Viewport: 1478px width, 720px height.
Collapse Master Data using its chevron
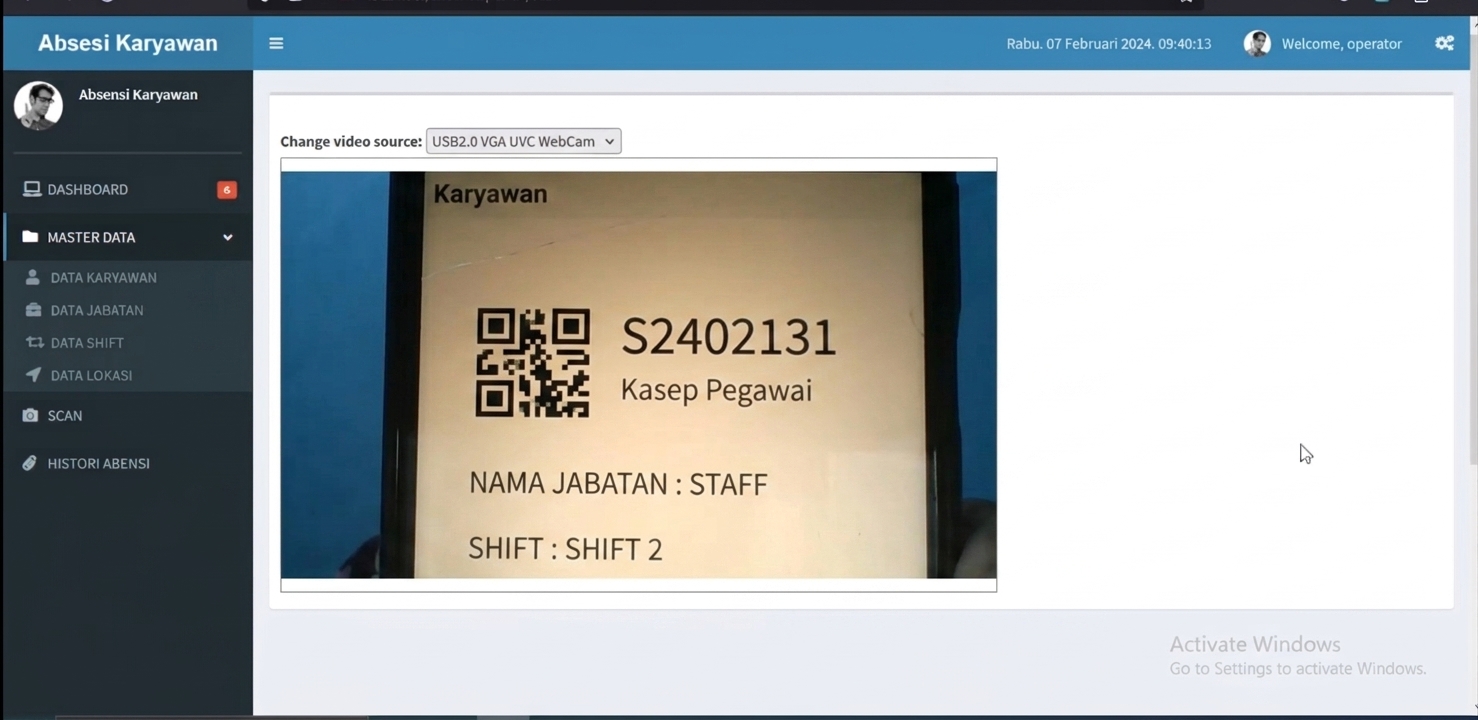coord(228,237)
